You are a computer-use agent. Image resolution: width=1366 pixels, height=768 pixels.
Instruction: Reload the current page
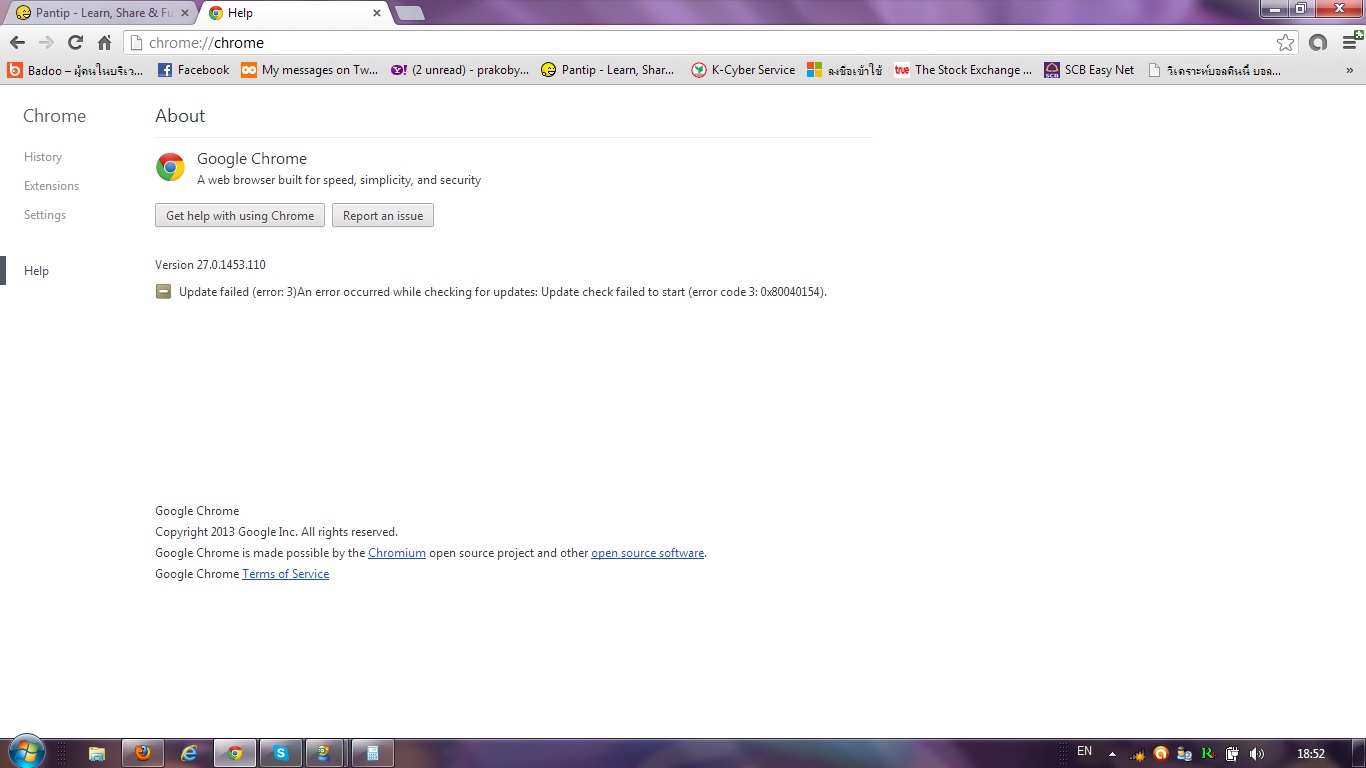point(75,43)
